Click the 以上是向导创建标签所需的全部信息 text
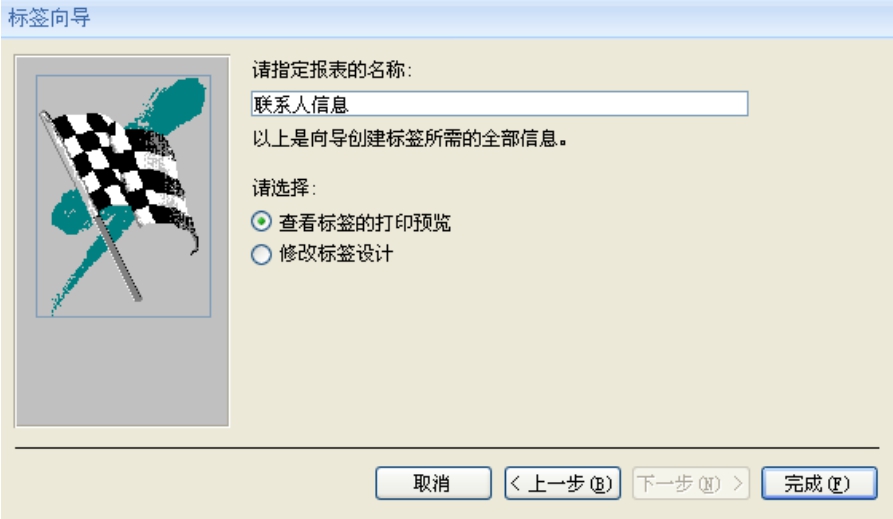 coord(409,138)
